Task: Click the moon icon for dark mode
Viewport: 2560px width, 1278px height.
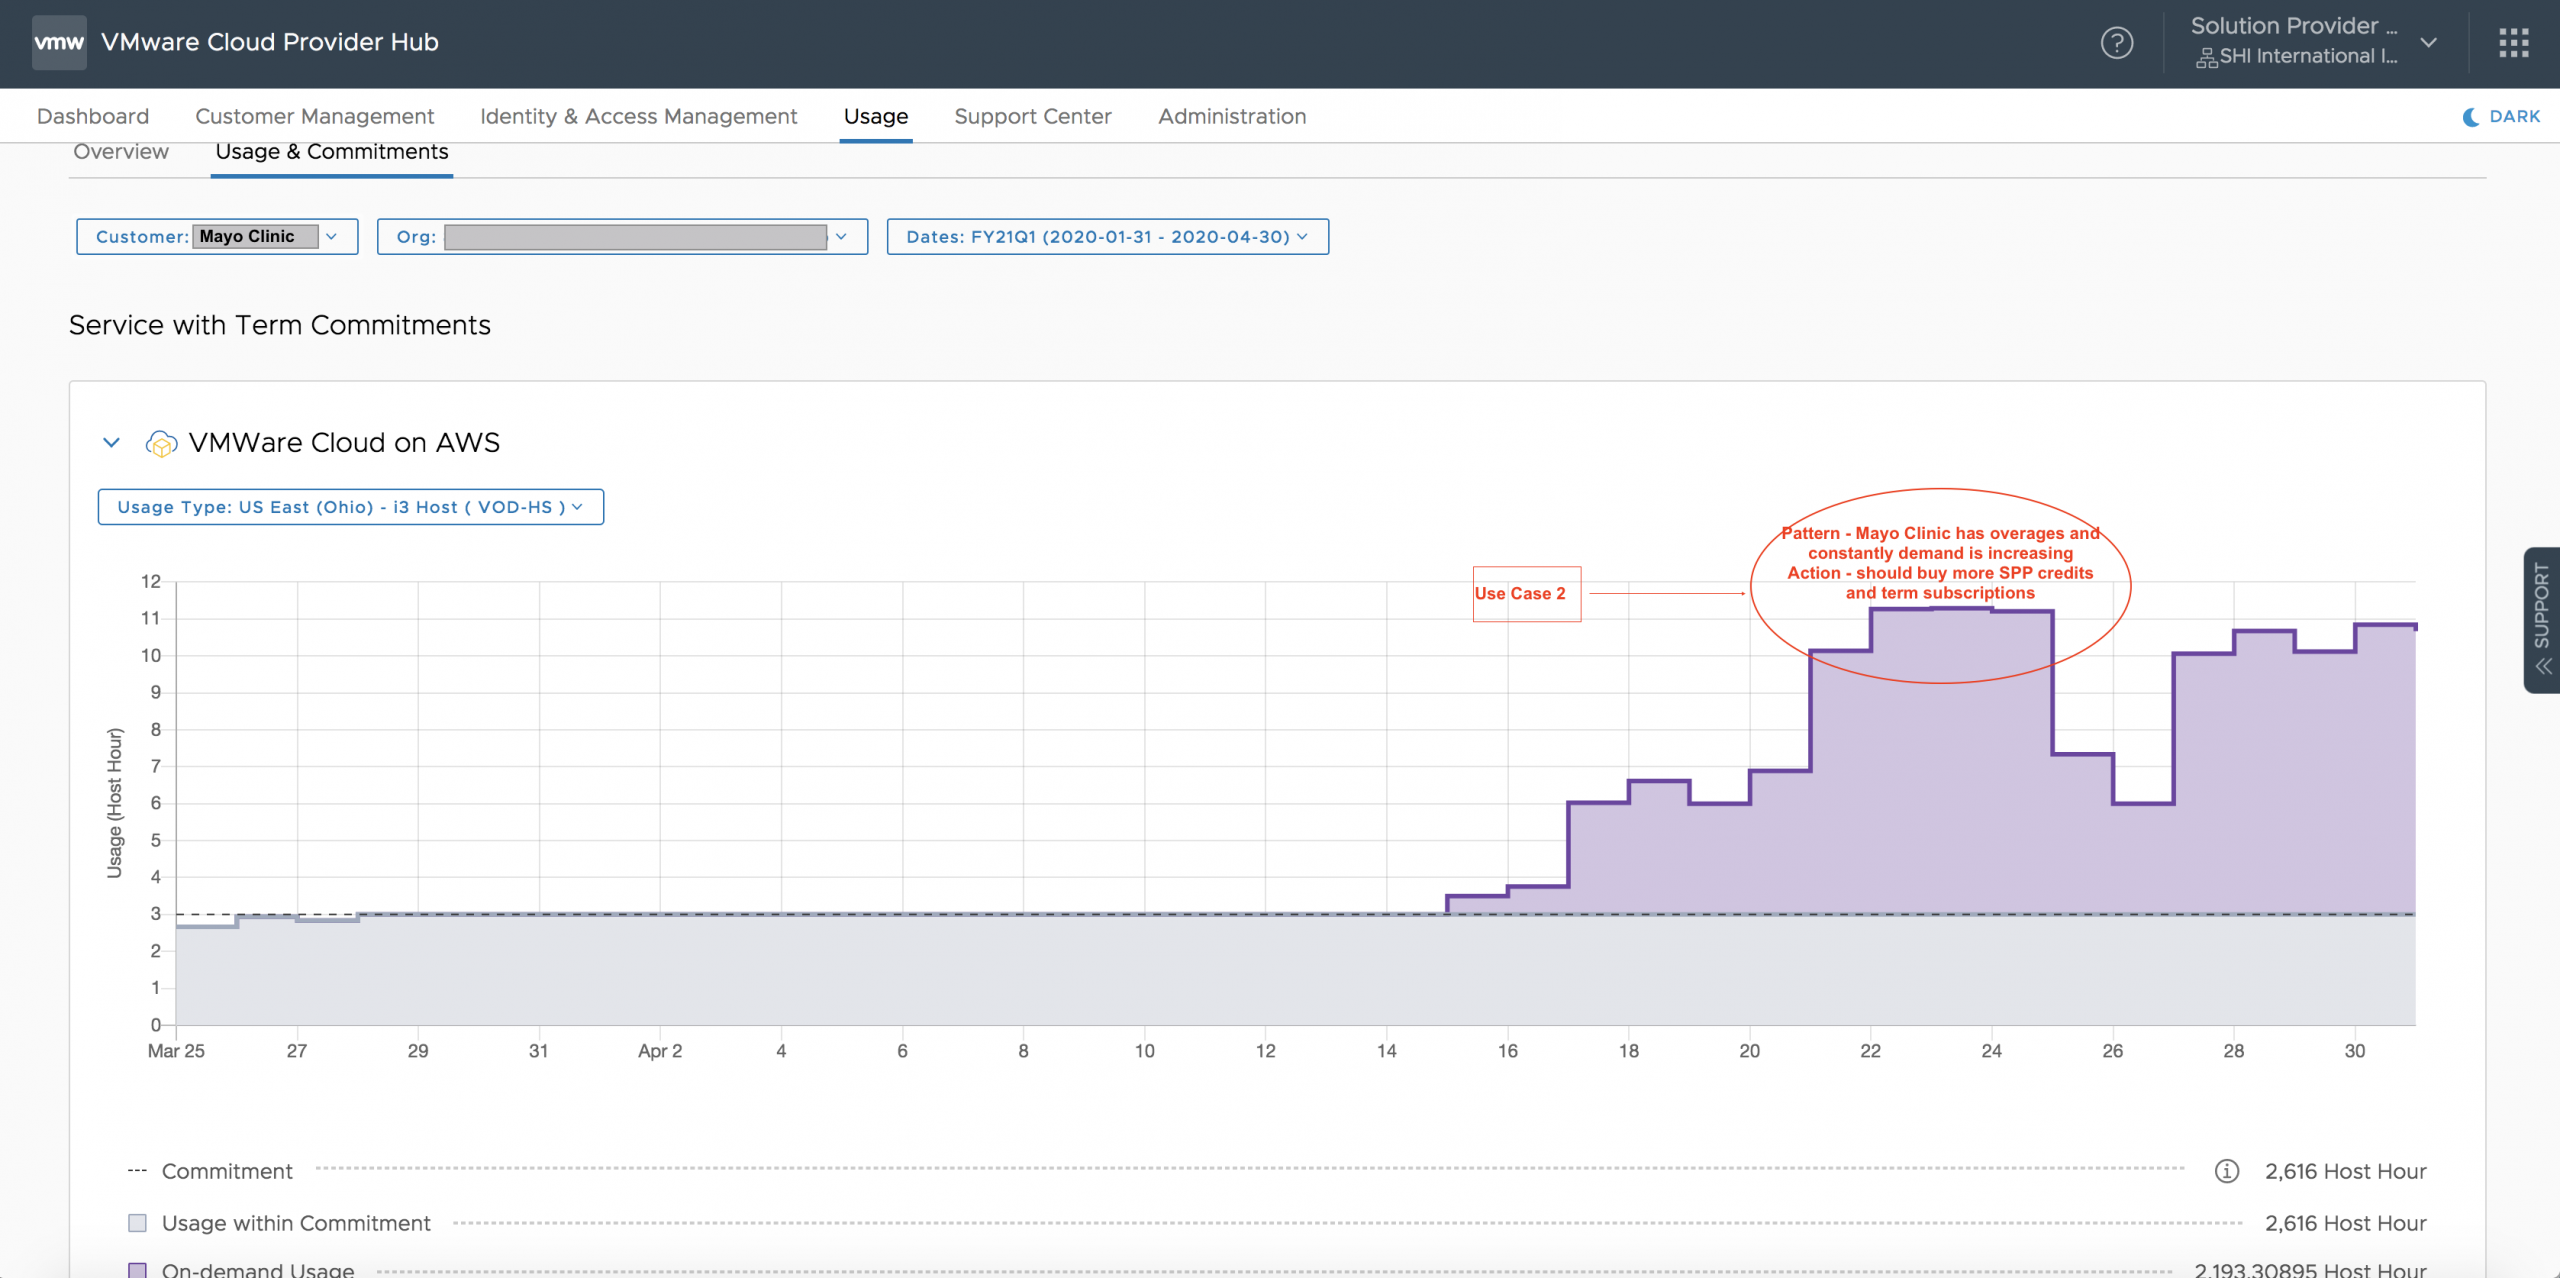Action: [2471, 117]
